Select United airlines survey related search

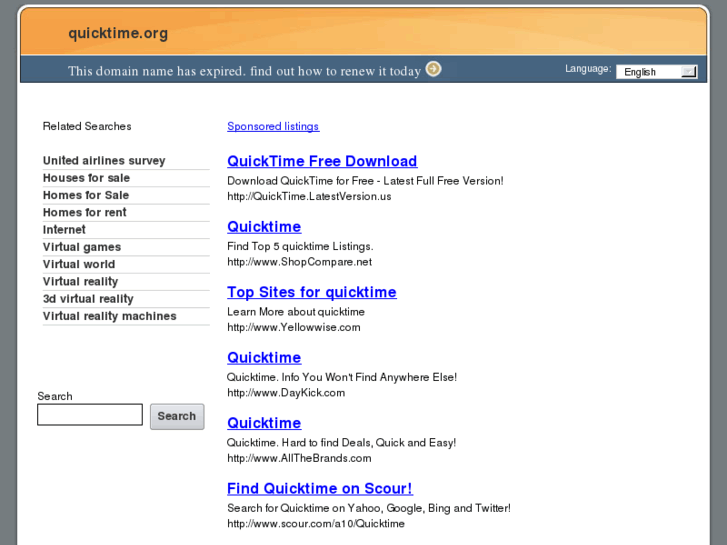coord(104,160)
